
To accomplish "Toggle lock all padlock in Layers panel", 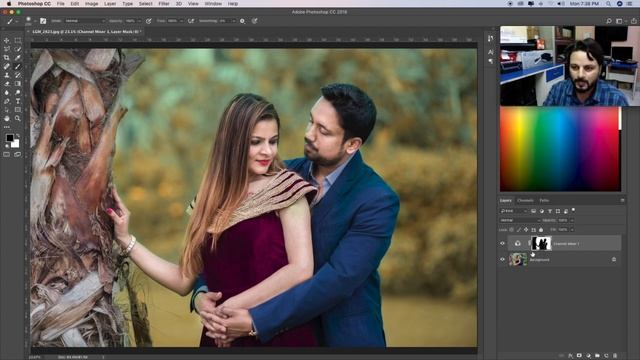I will (x=541, y=230).
